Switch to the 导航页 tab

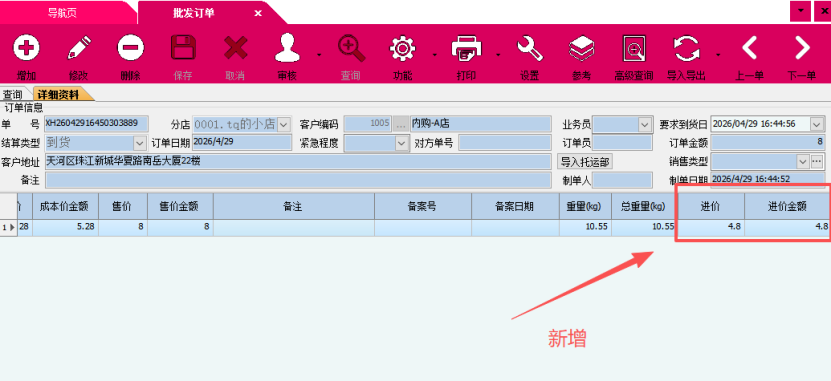63,13
